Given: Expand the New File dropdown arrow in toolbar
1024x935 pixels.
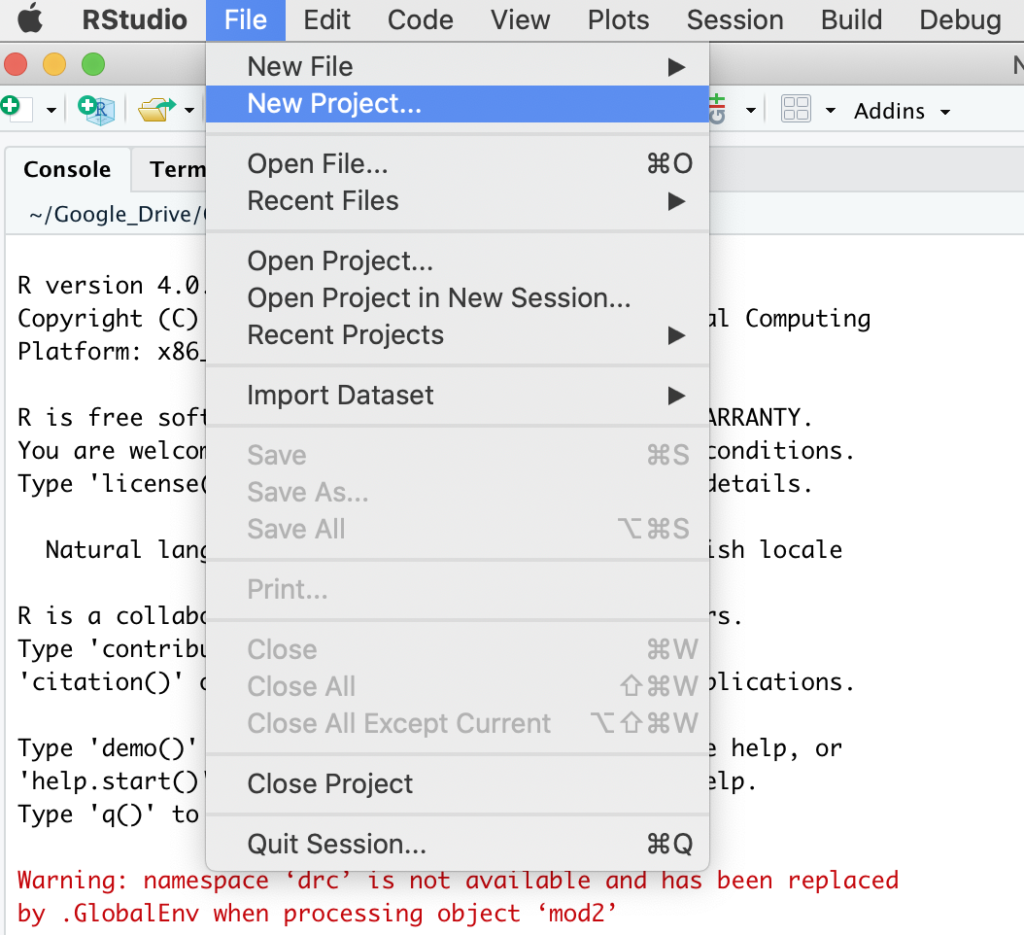Looking at the screenshot, I should [51, 110].
